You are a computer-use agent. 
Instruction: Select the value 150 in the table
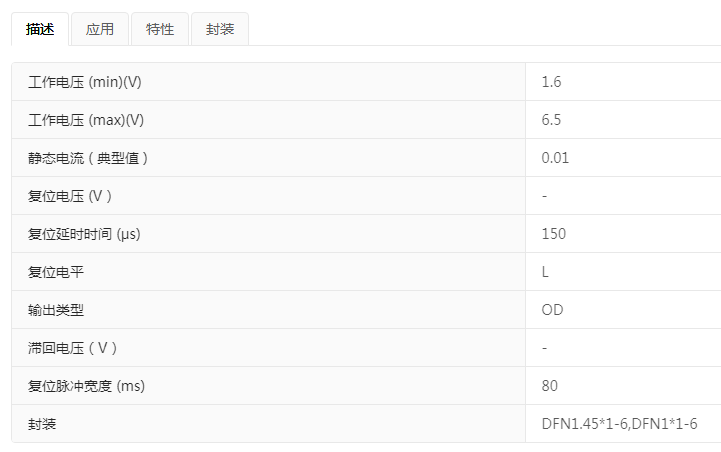[x=553, y=234]
